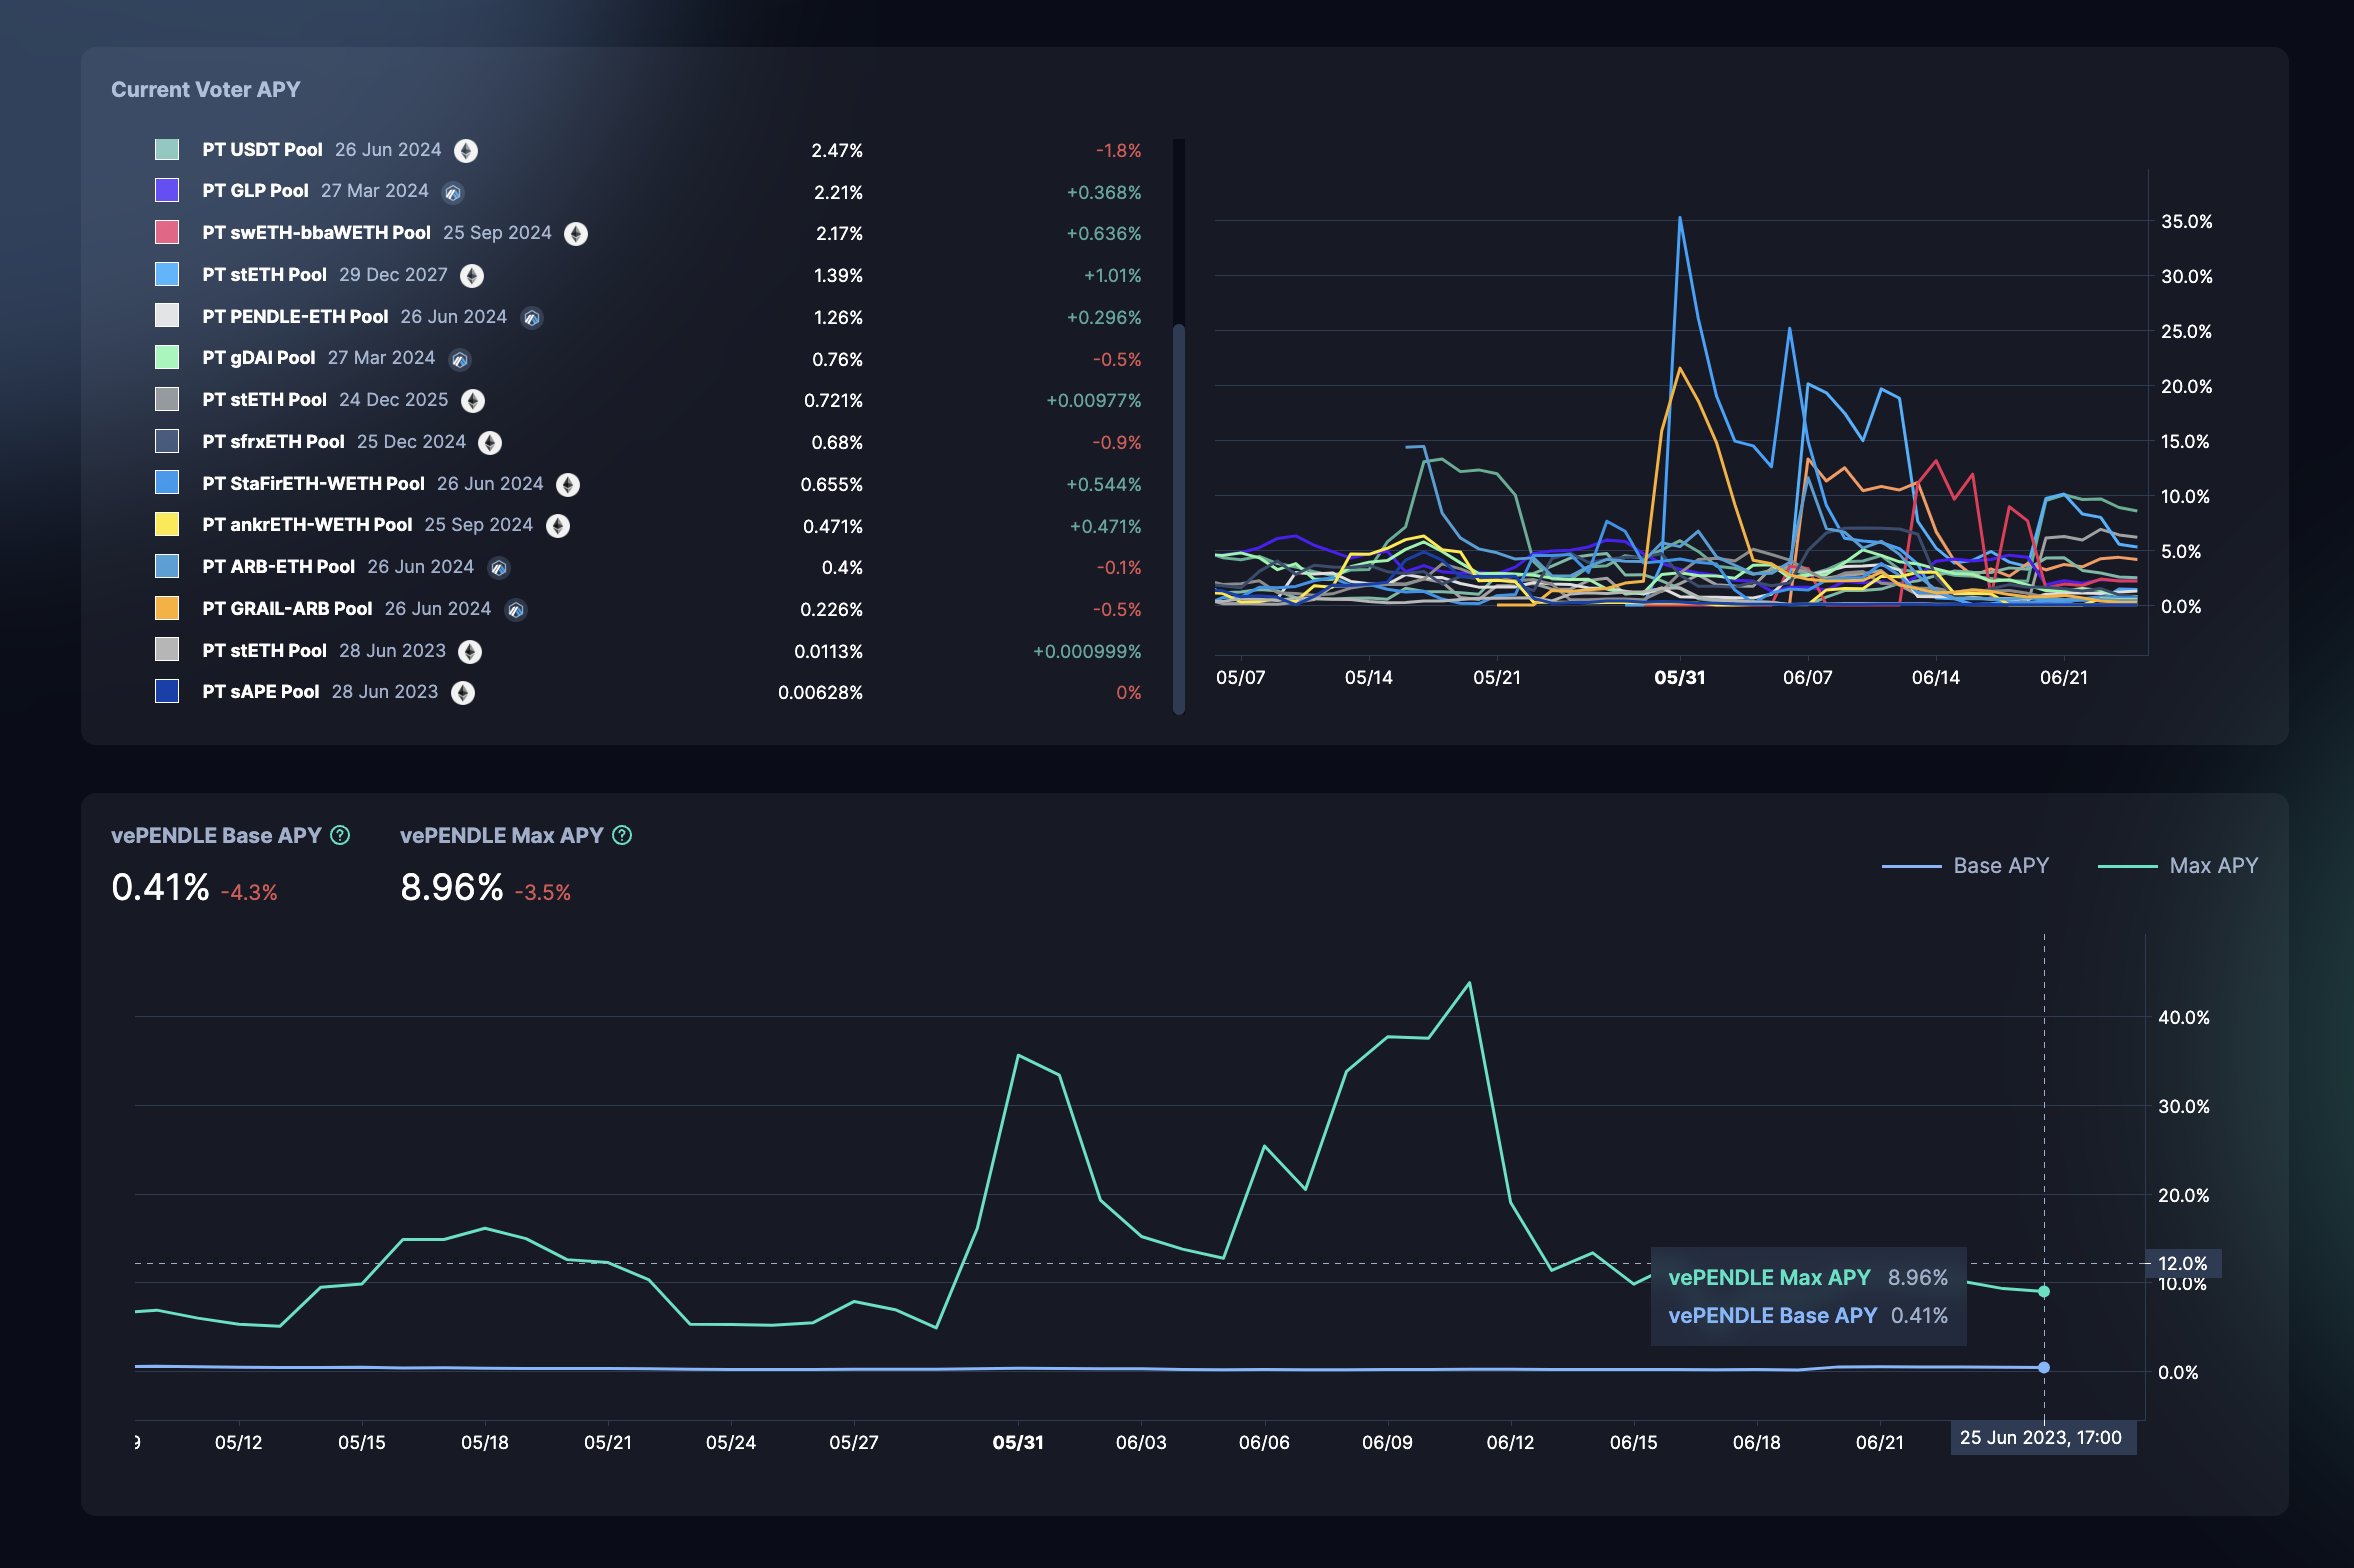Open PT sfrxETH Pool entry
Viewport: 2354px width, 1568px height.
[x=273, y=442]
